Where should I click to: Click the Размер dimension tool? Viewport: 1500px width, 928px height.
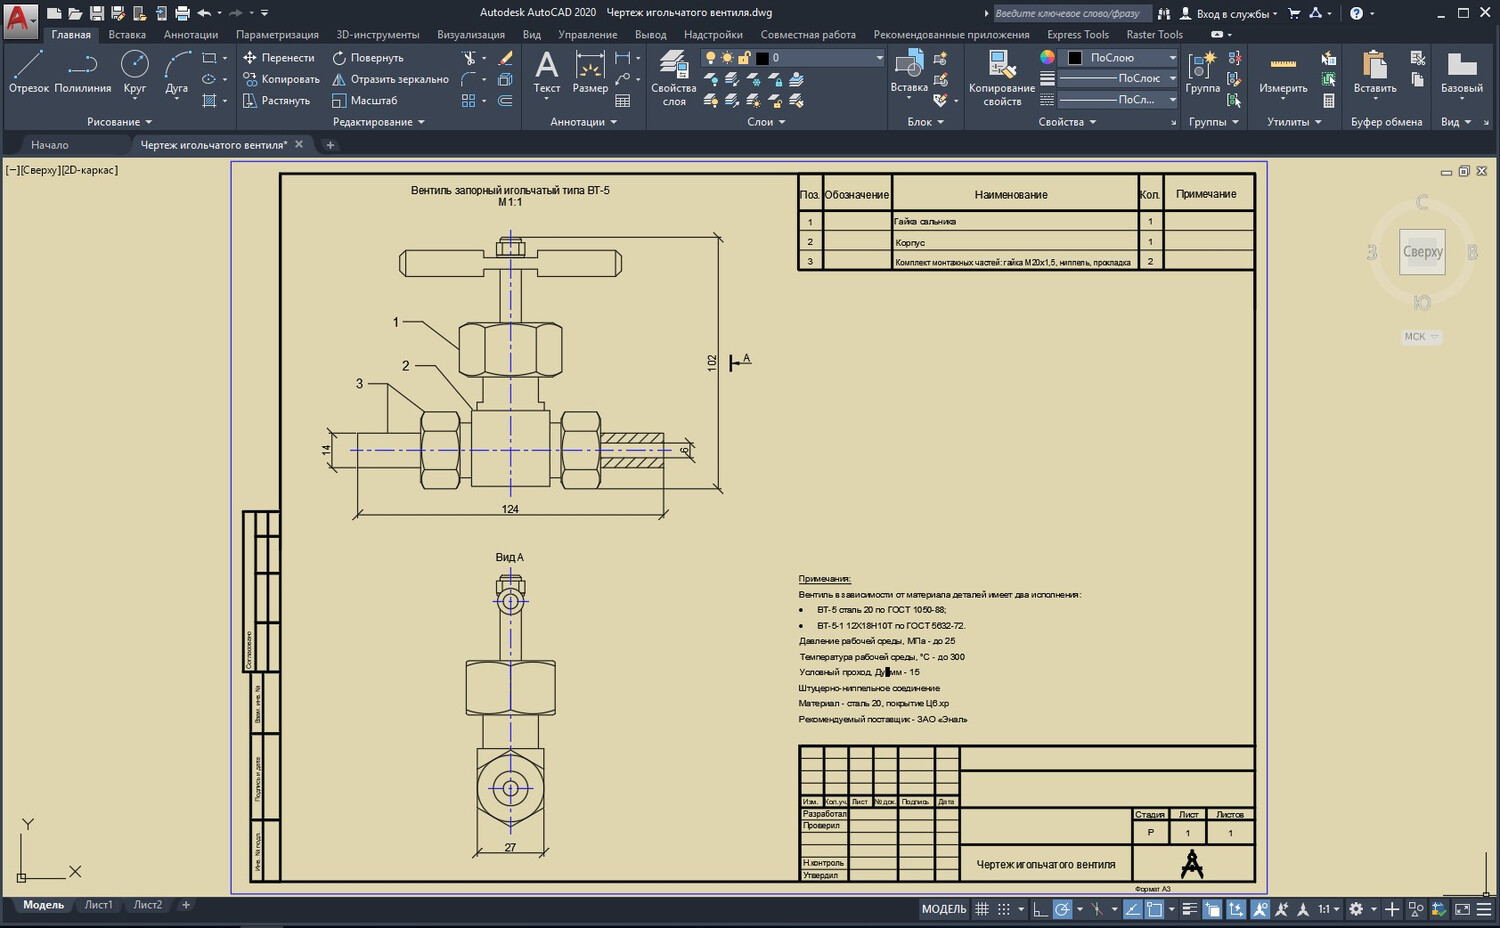pyautogui.click(x=590, y=72)
